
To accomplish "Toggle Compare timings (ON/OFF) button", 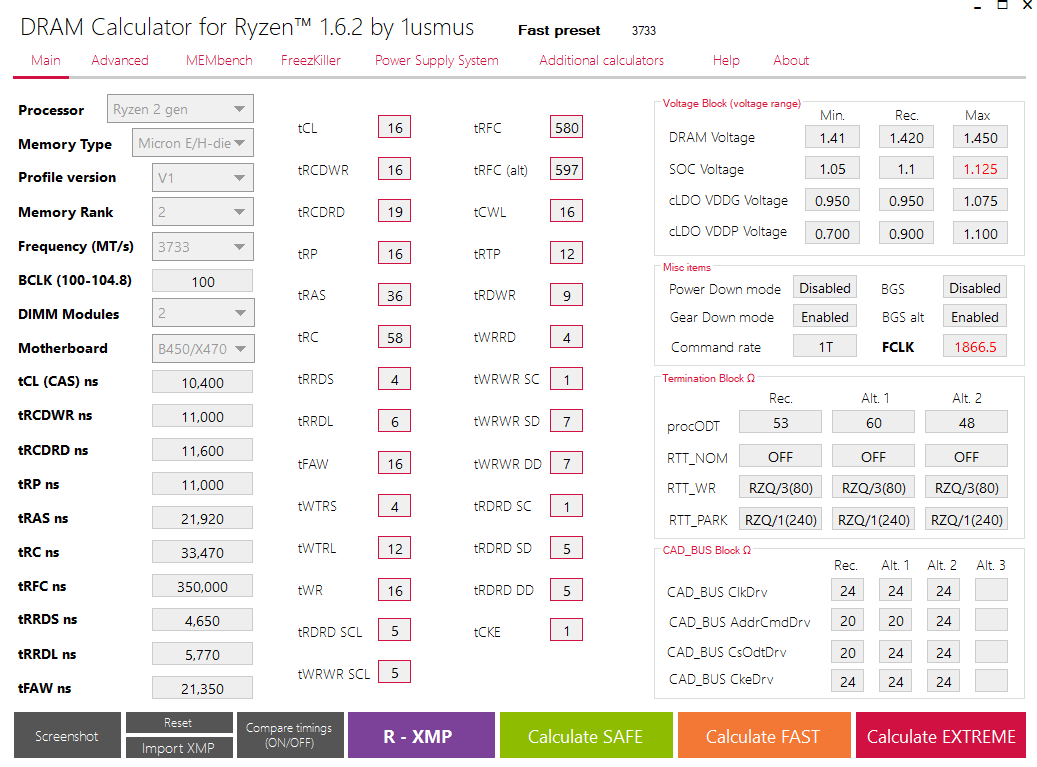I will (x=290, y=735).
